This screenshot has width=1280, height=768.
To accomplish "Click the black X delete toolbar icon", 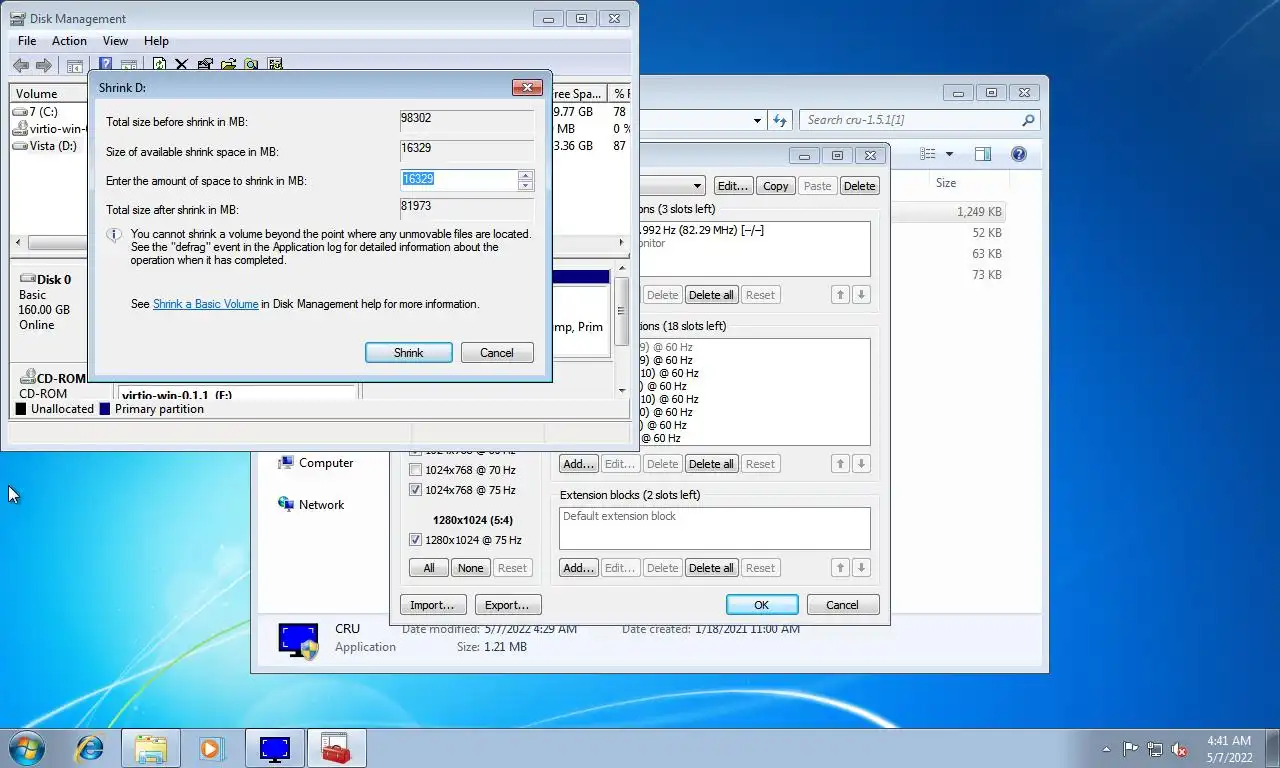I will (182, 65).
